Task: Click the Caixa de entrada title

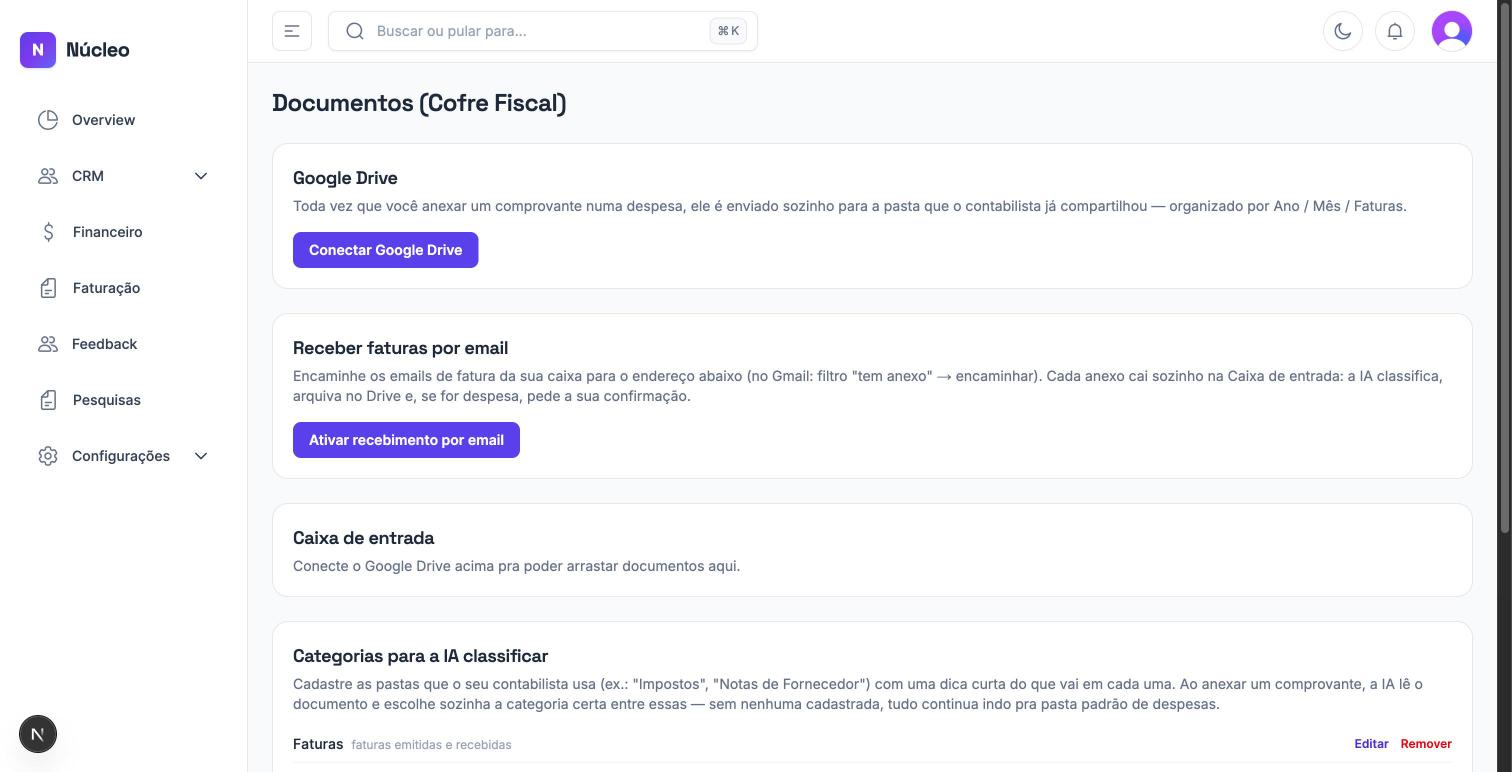Action: (x=363, y=538)
